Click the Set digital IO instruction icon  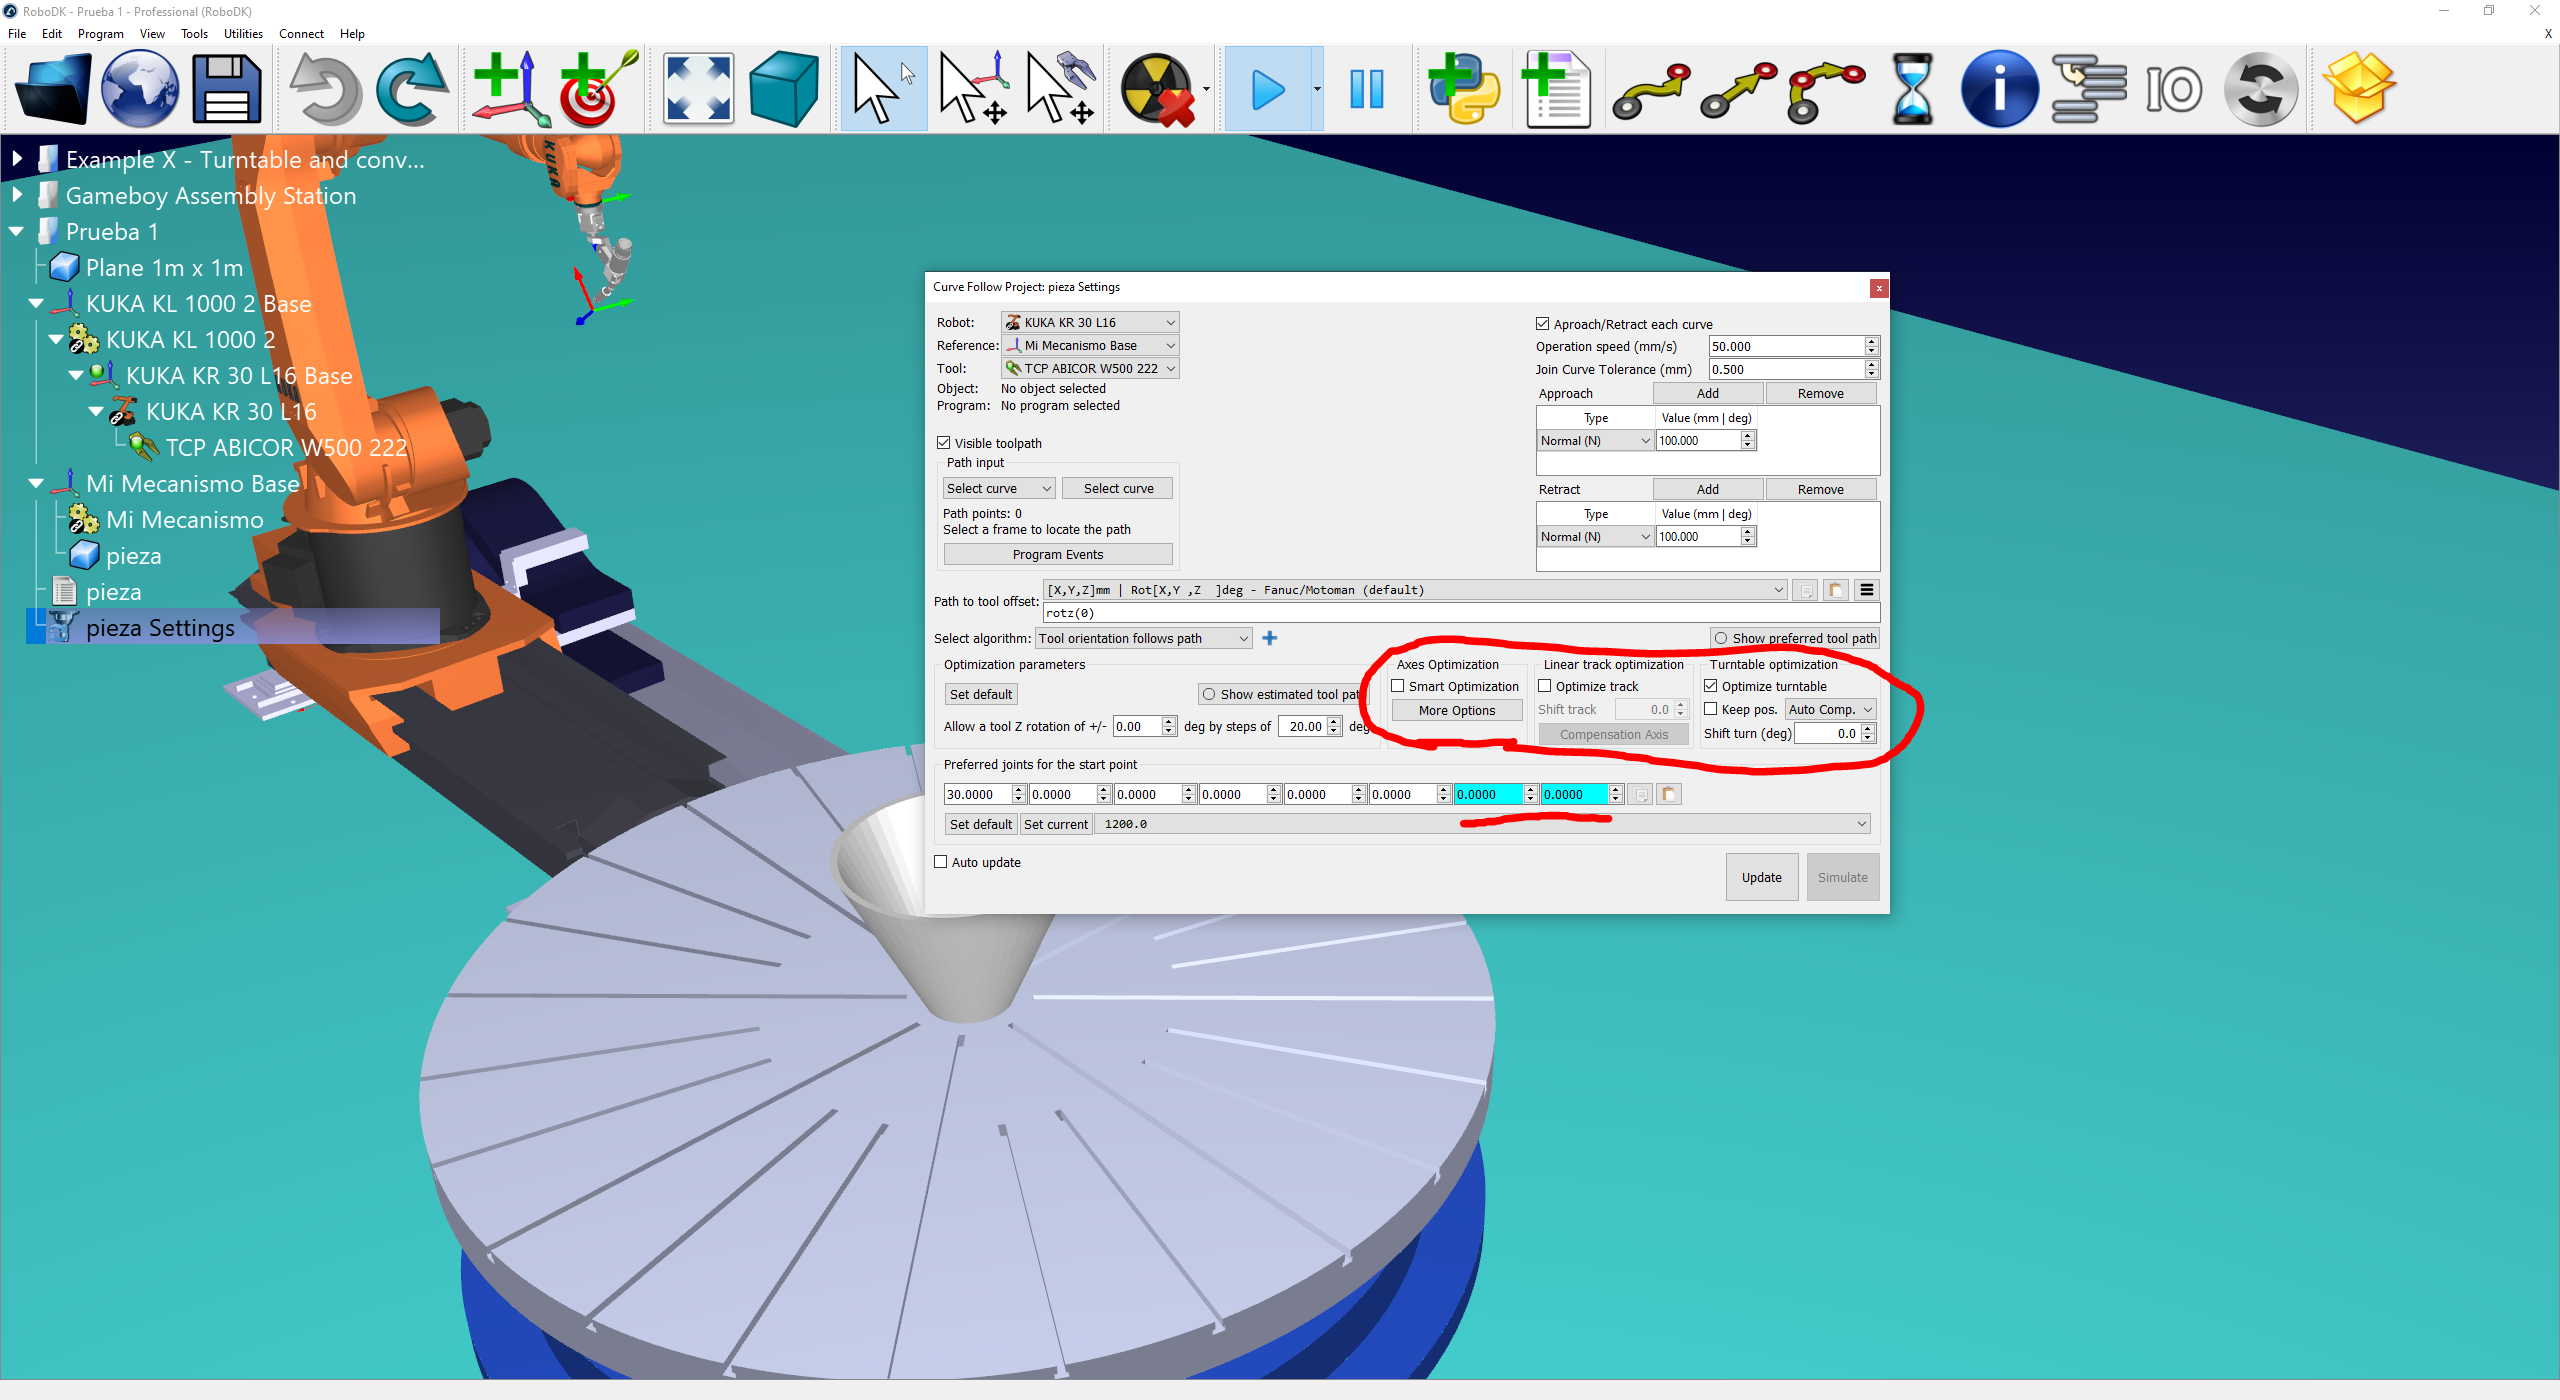coord(2173,90)
